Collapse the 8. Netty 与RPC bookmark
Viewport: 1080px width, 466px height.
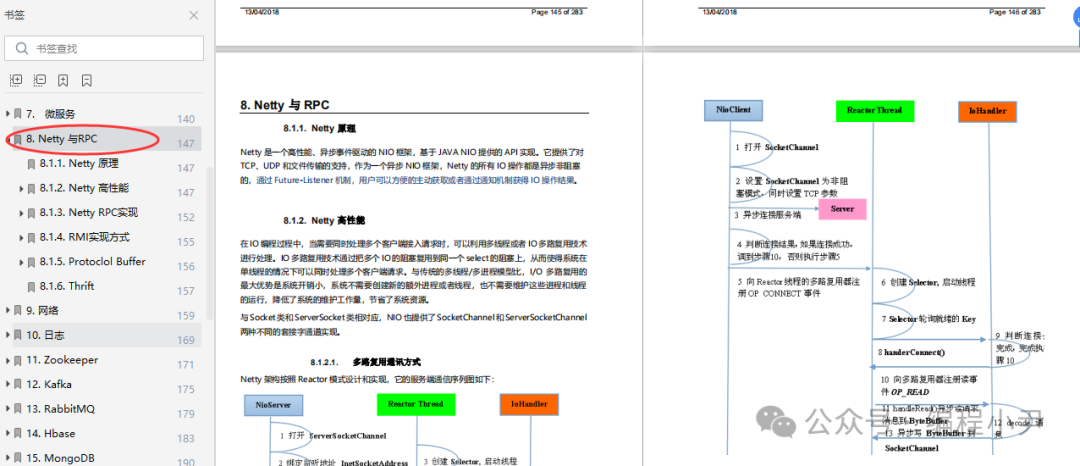[8, 139]
